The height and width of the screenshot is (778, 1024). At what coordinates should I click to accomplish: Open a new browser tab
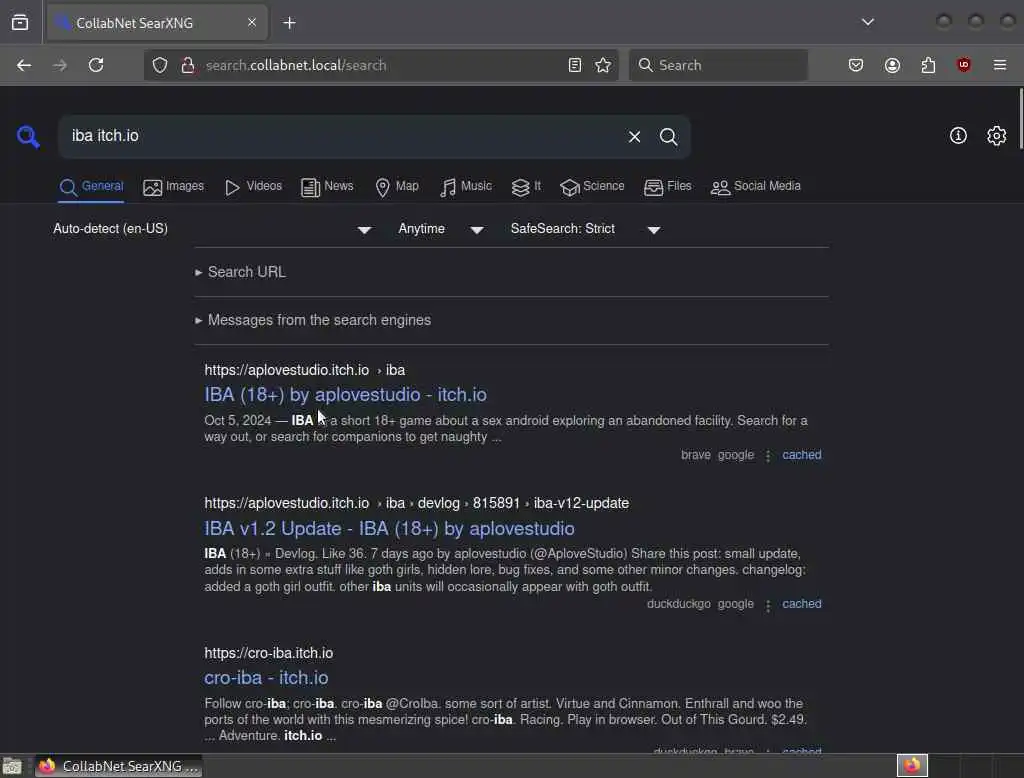coord(289,23)
